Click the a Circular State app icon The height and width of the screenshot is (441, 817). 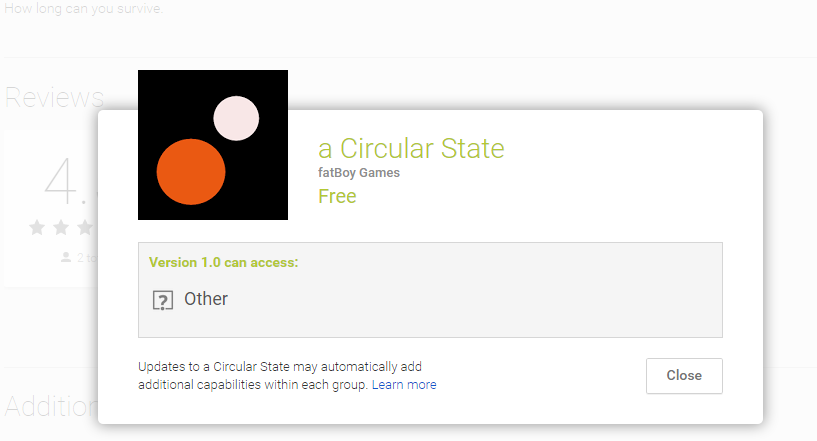[x=213, y=145]
